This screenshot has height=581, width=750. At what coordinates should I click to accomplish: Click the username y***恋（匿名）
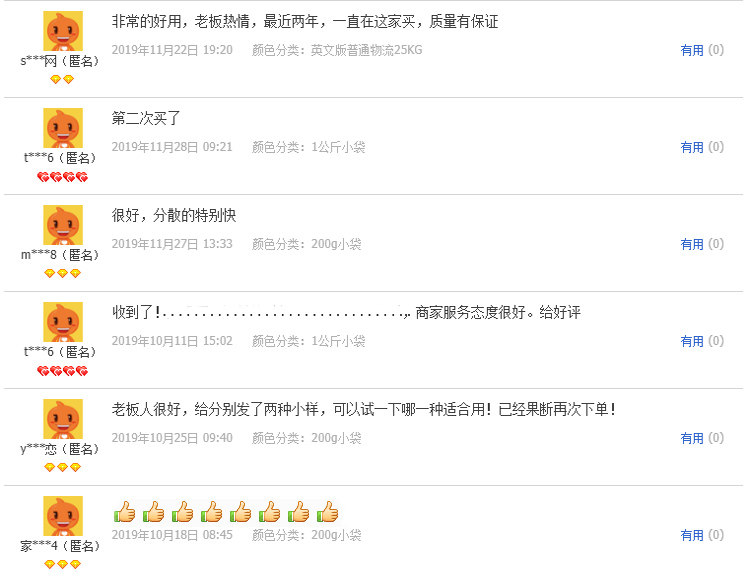(x=60, y=449)
